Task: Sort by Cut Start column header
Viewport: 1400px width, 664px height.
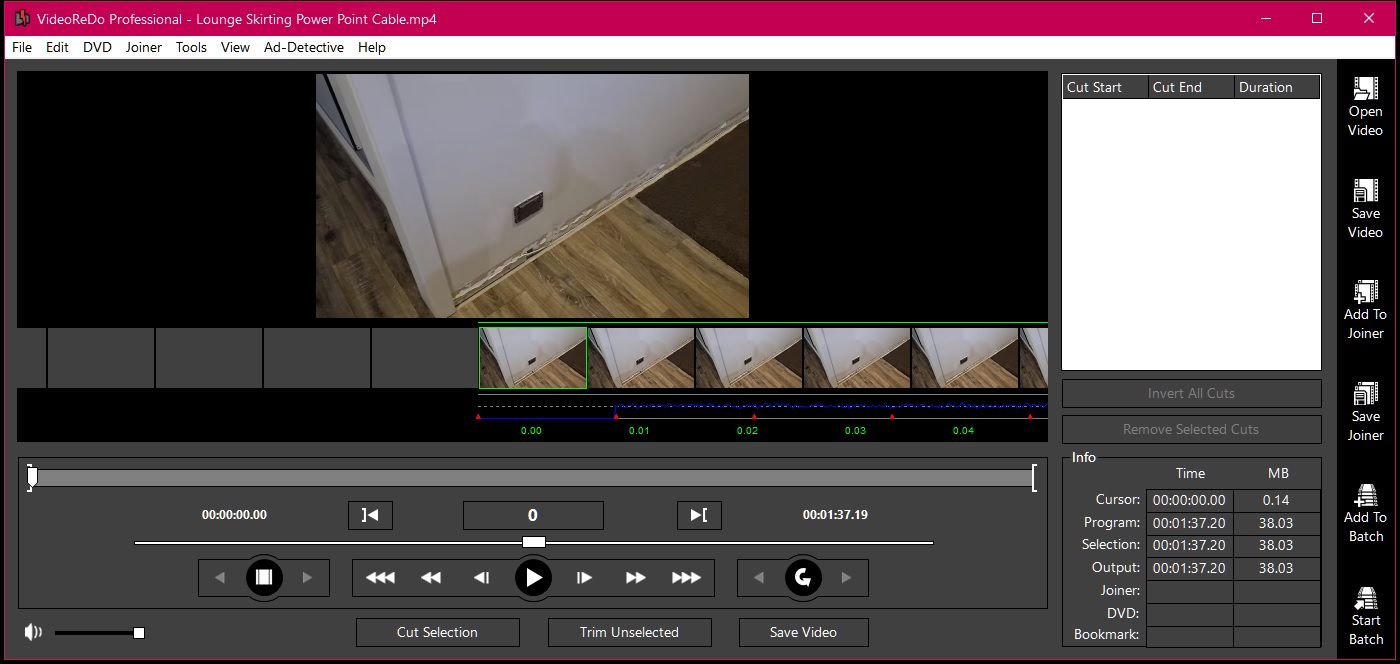Action: point(1105,87)
